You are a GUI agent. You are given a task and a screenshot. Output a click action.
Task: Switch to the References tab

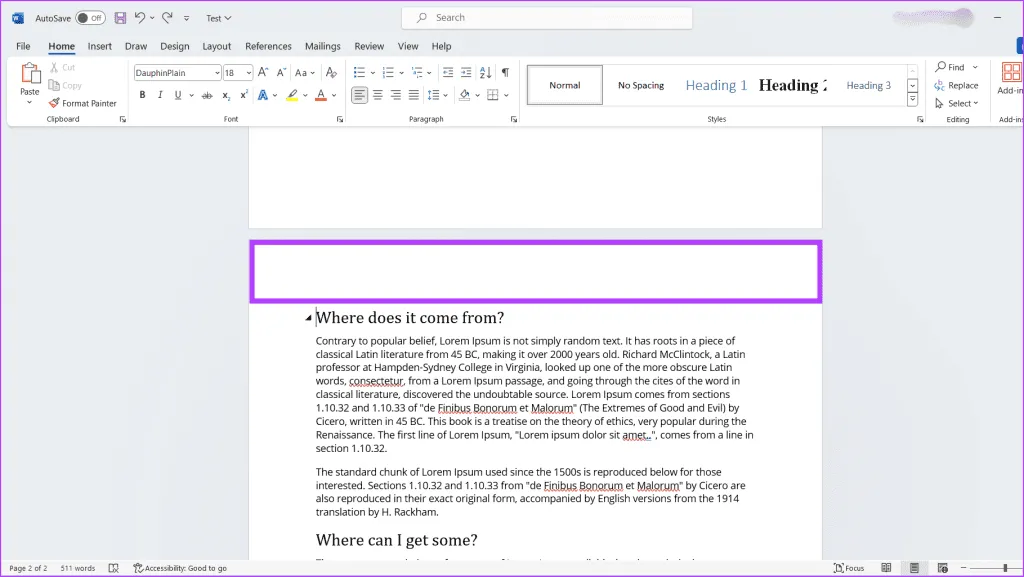268,46
